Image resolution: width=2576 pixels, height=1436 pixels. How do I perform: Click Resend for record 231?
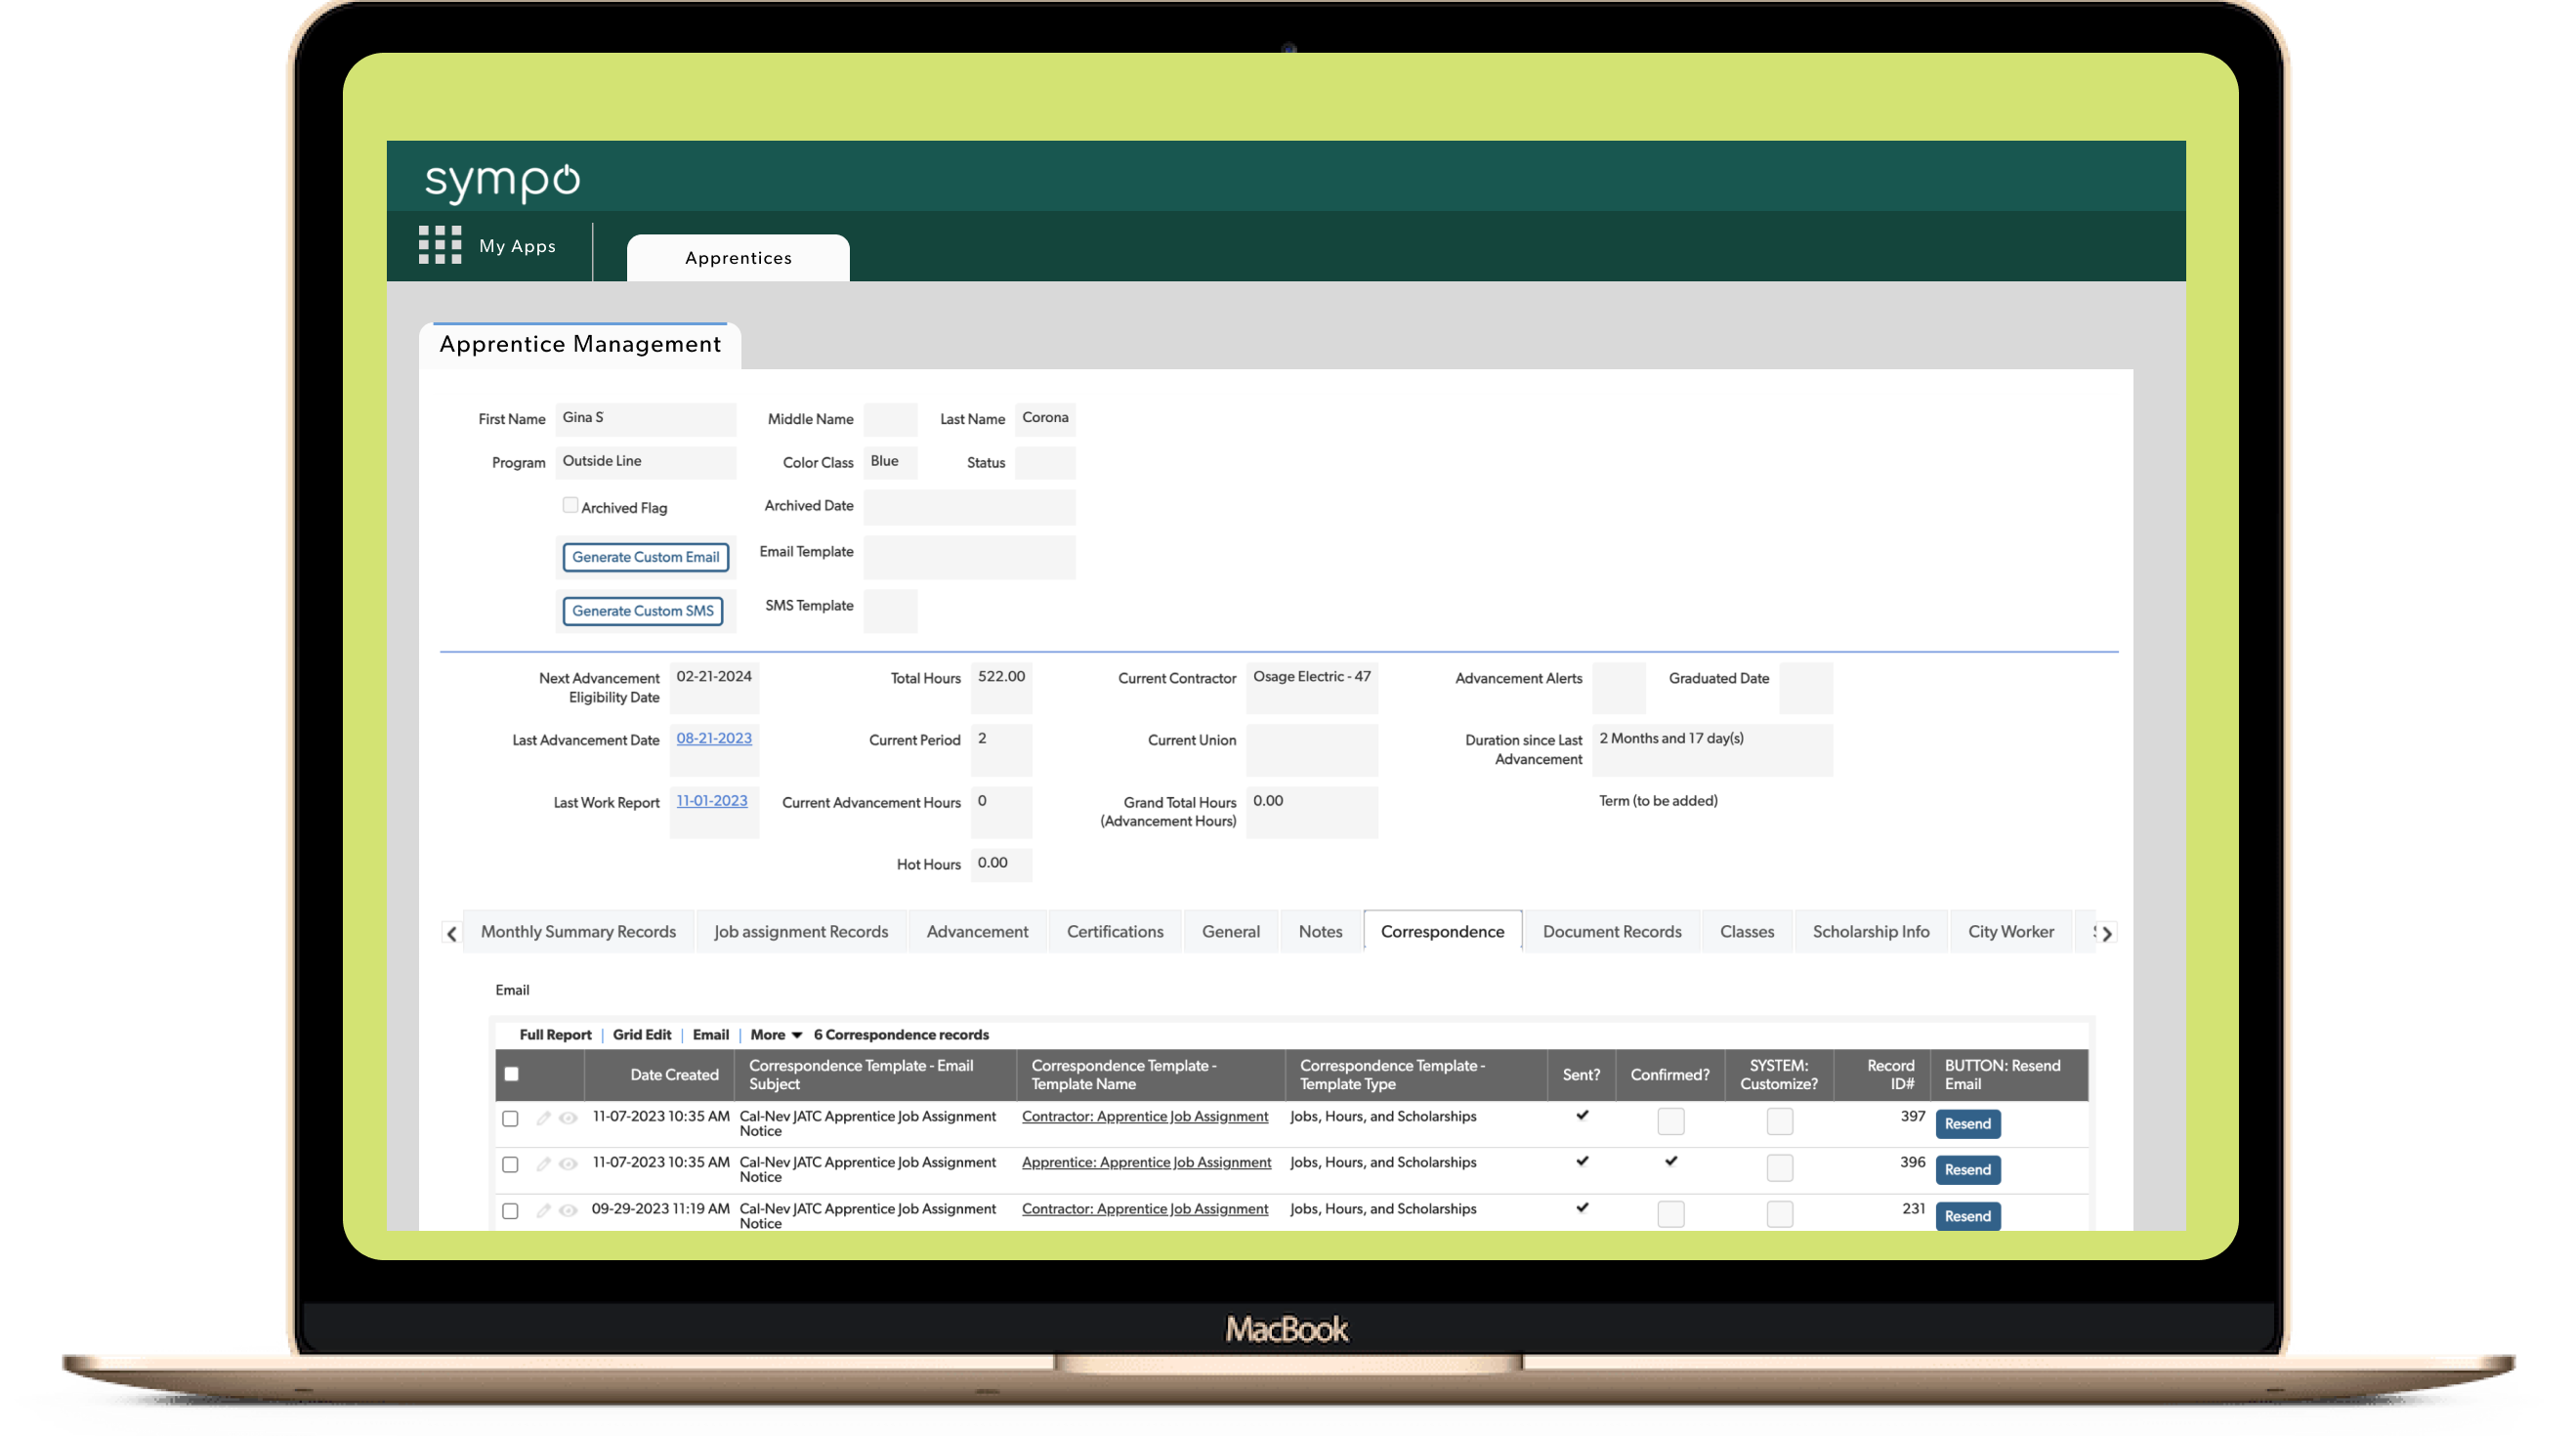[1967, 1215]
